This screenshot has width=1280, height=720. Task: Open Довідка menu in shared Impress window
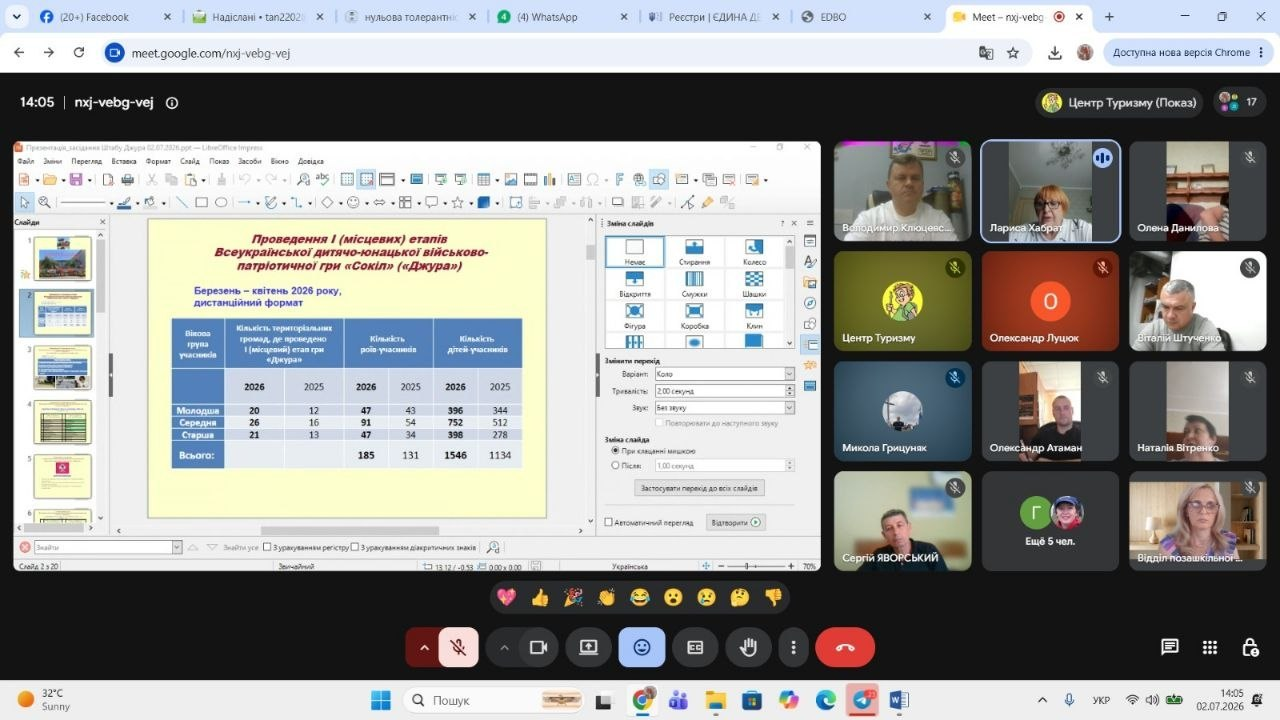[x=311, y=161]
